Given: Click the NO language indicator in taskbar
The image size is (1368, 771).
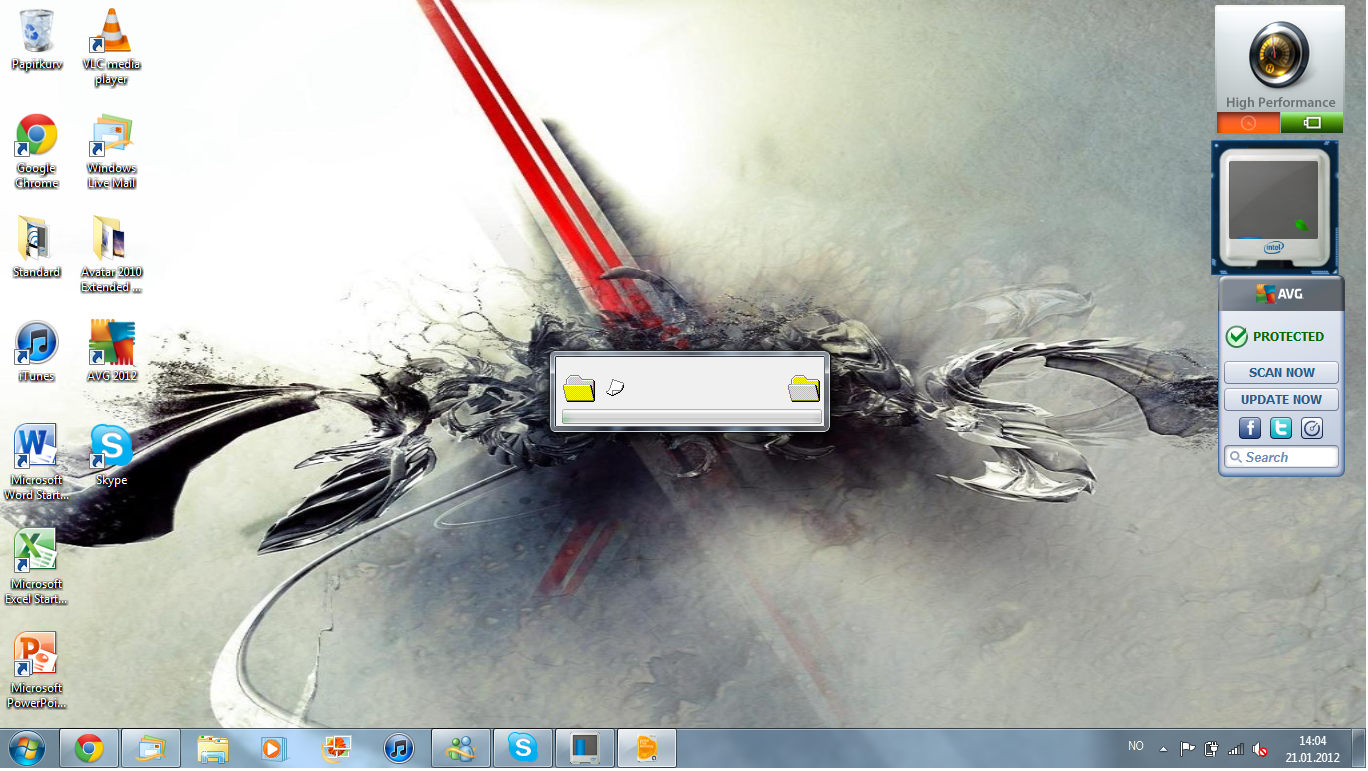Looking at the screenshot, I should [1136, 746].
